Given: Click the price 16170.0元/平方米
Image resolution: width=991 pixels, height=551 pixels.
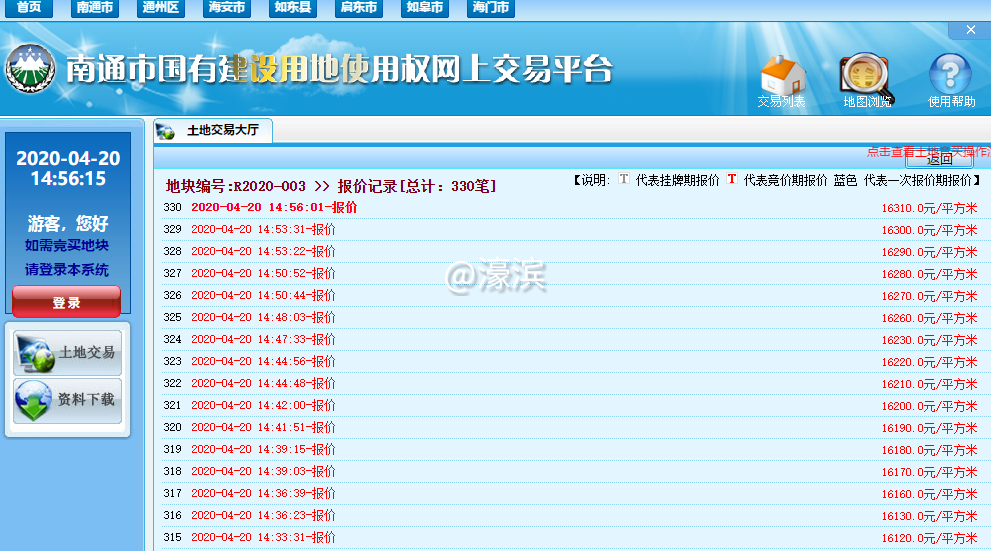Looking at the screenshot, I should [x=930, y=473].
